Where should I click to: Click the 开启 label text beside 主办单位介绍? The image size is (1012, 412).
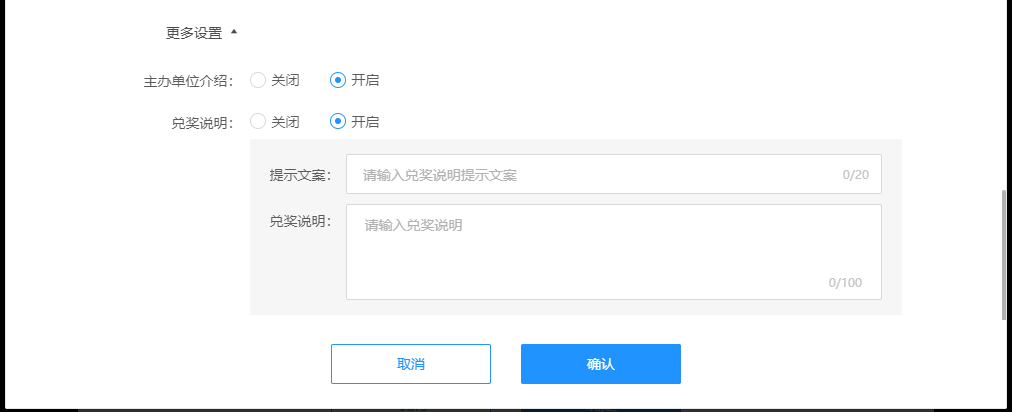tap(365, 81)
